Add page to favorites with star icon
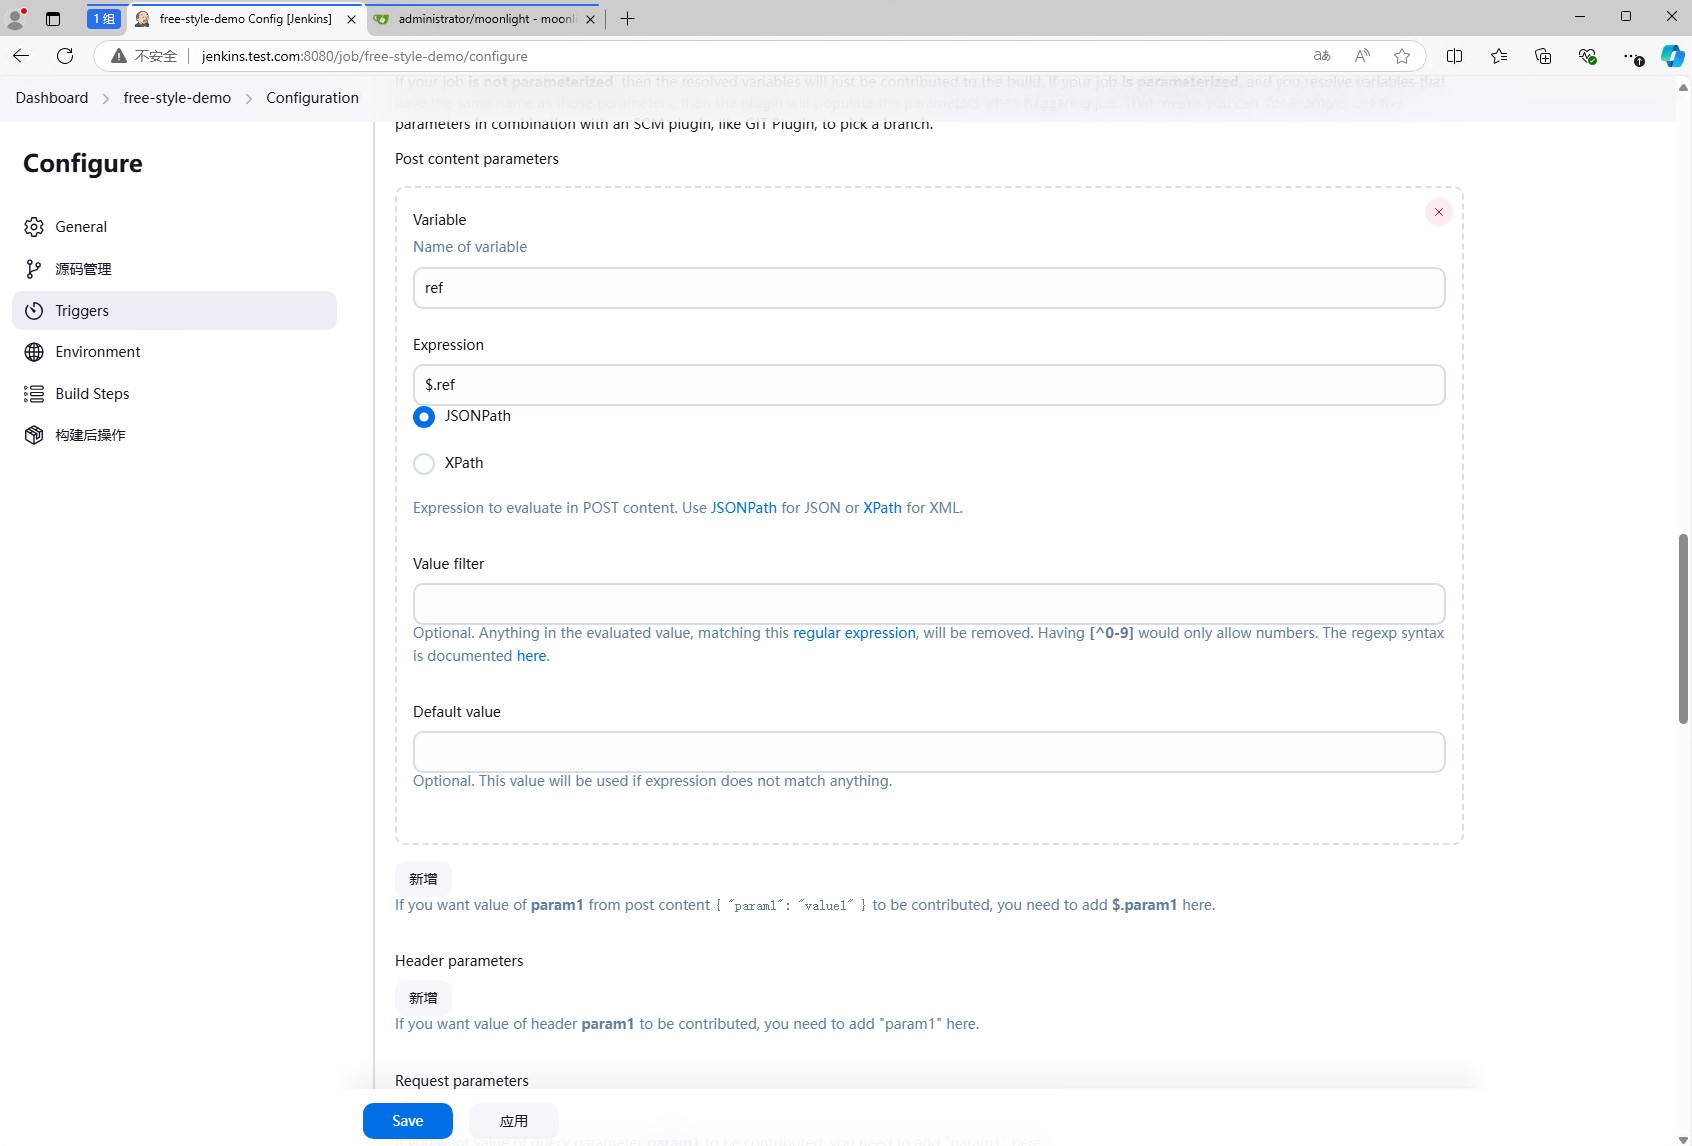Viewport: 1692px width, 1146px height. [x=1402, y=56]
